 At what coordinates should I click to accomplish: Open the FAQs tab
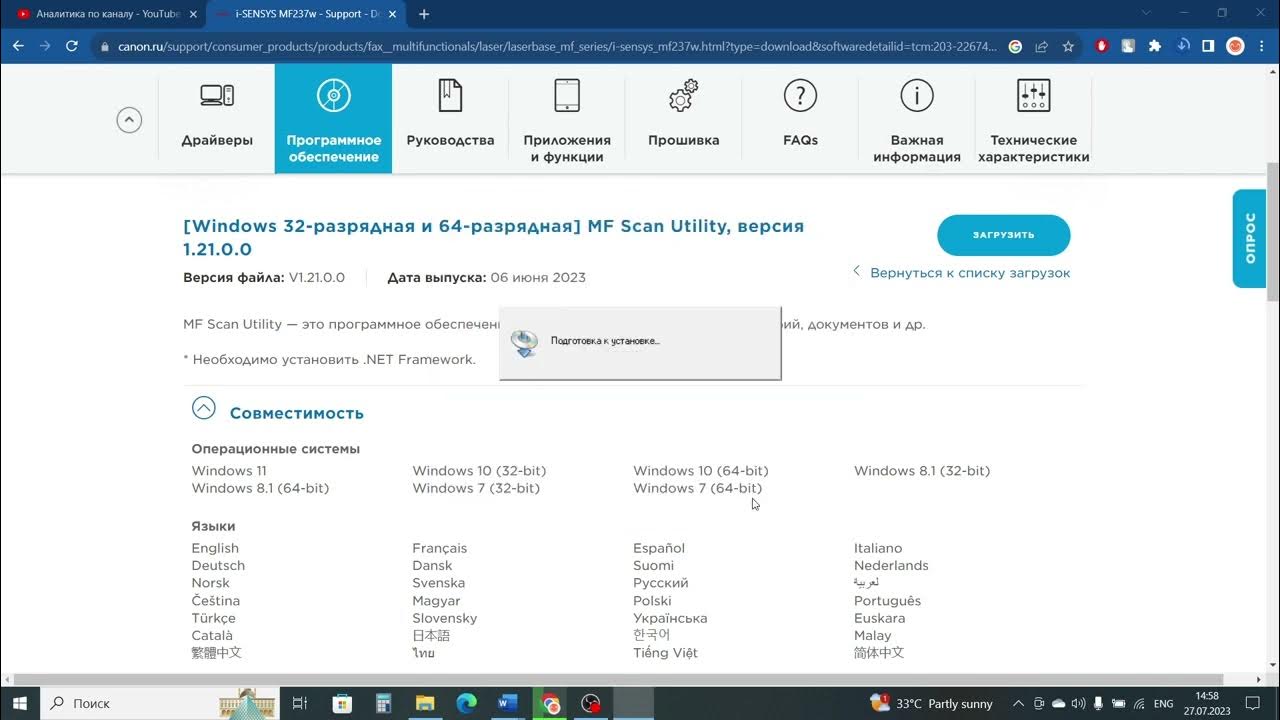pos(800,118)
